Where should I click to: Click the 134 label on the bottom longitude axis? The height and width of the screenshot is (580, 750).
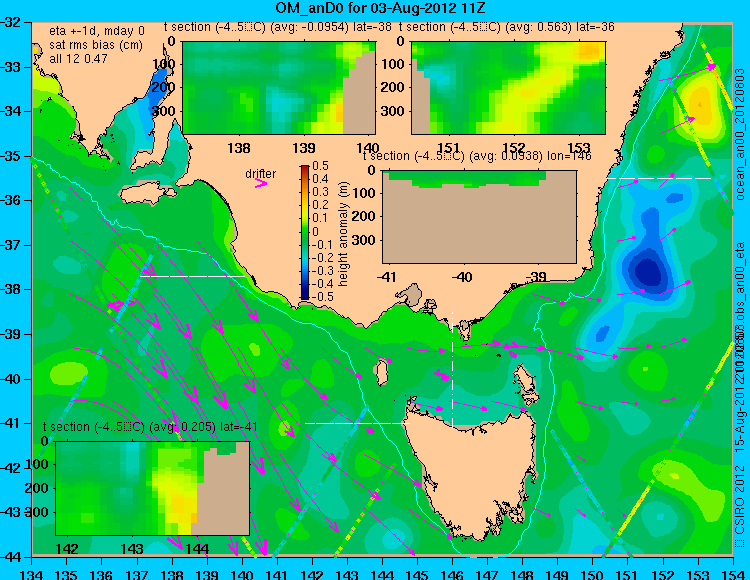(x=32, y=574)
